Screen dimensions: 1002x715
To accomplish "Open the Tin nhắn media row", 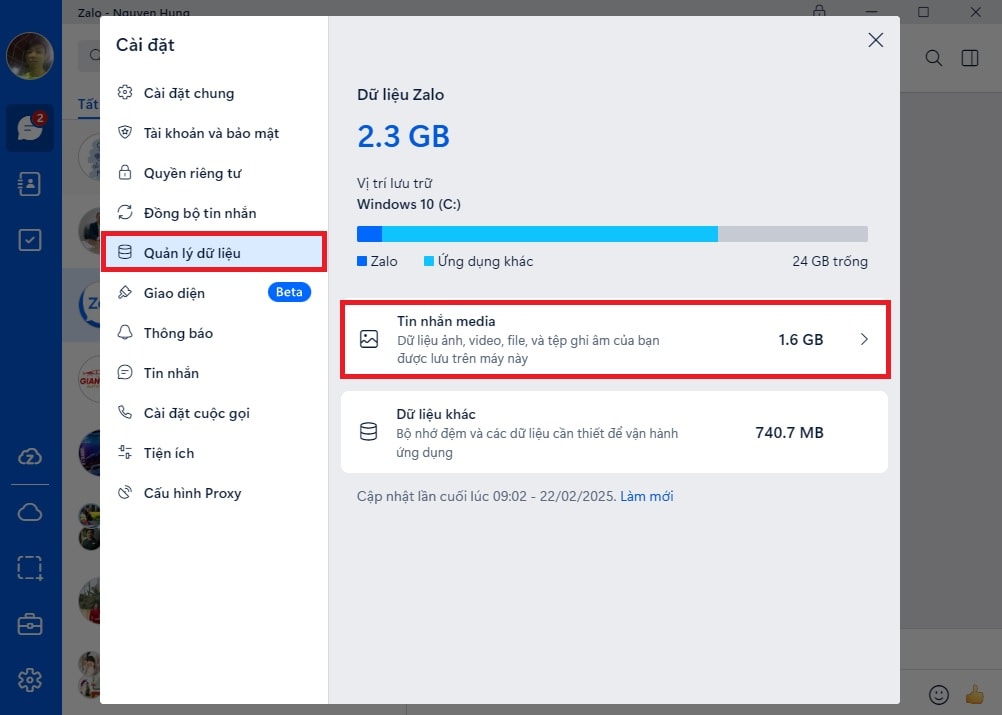I will tap(615, 339).
